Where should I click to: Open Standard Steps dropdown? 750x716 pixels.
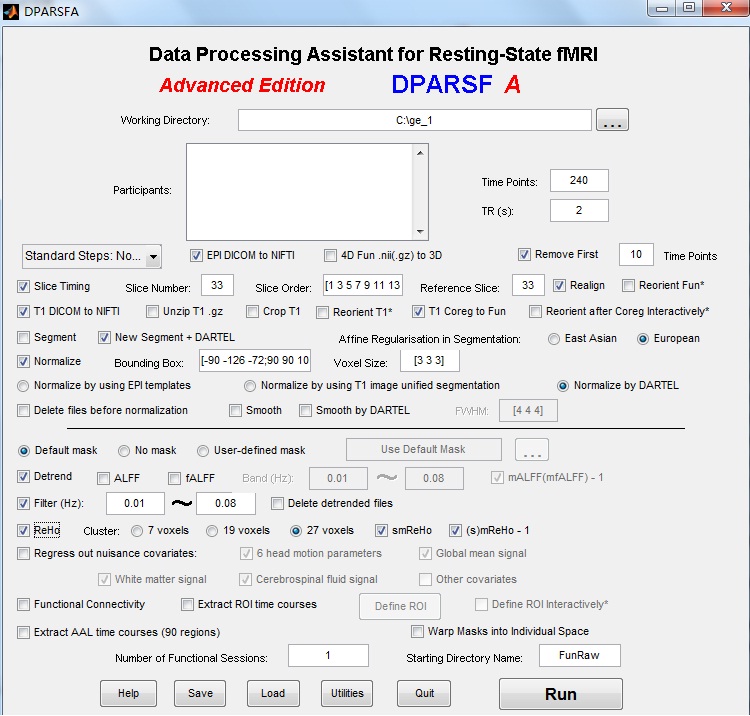[91, 256]
